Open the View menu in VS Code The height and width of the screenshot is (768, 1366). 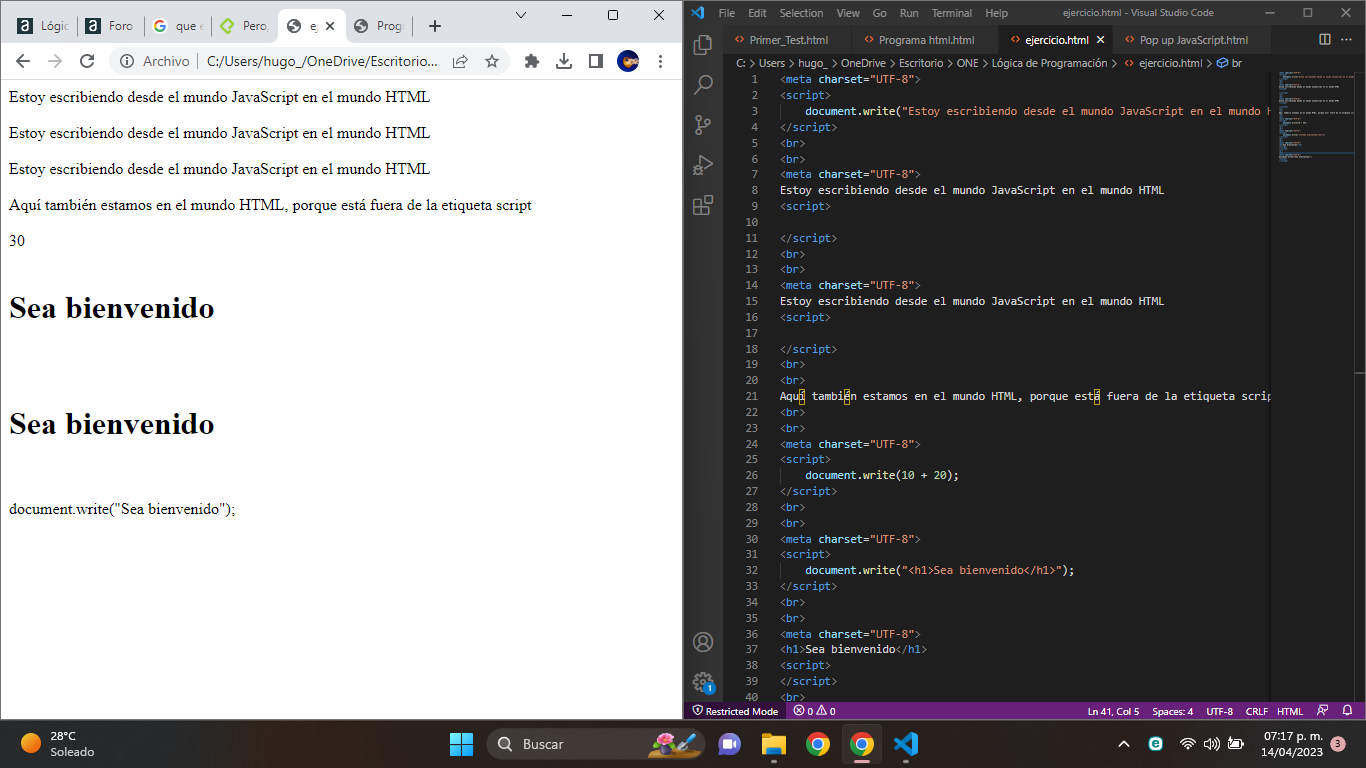click(848, 13)
